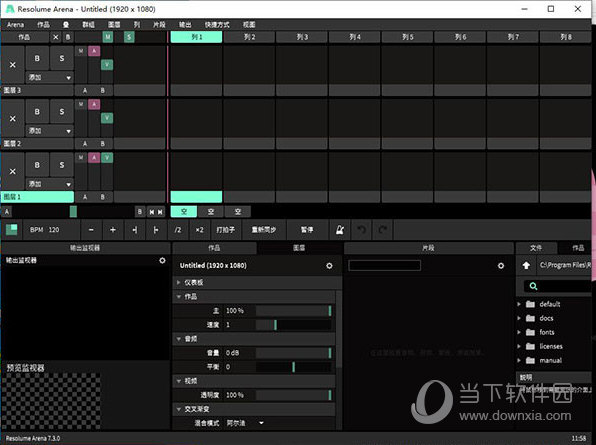Open the 片段 clip menu
The height and width of the screenshot is (445, 596).
pyautogui.click(x=159, y=25)
